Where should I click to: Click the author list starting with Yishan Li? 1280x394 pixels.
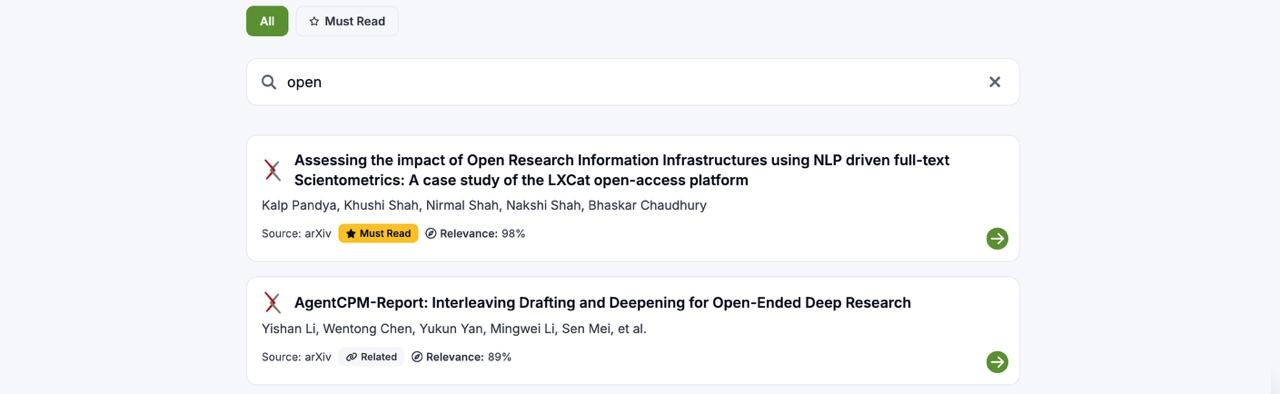pos(454,329)
